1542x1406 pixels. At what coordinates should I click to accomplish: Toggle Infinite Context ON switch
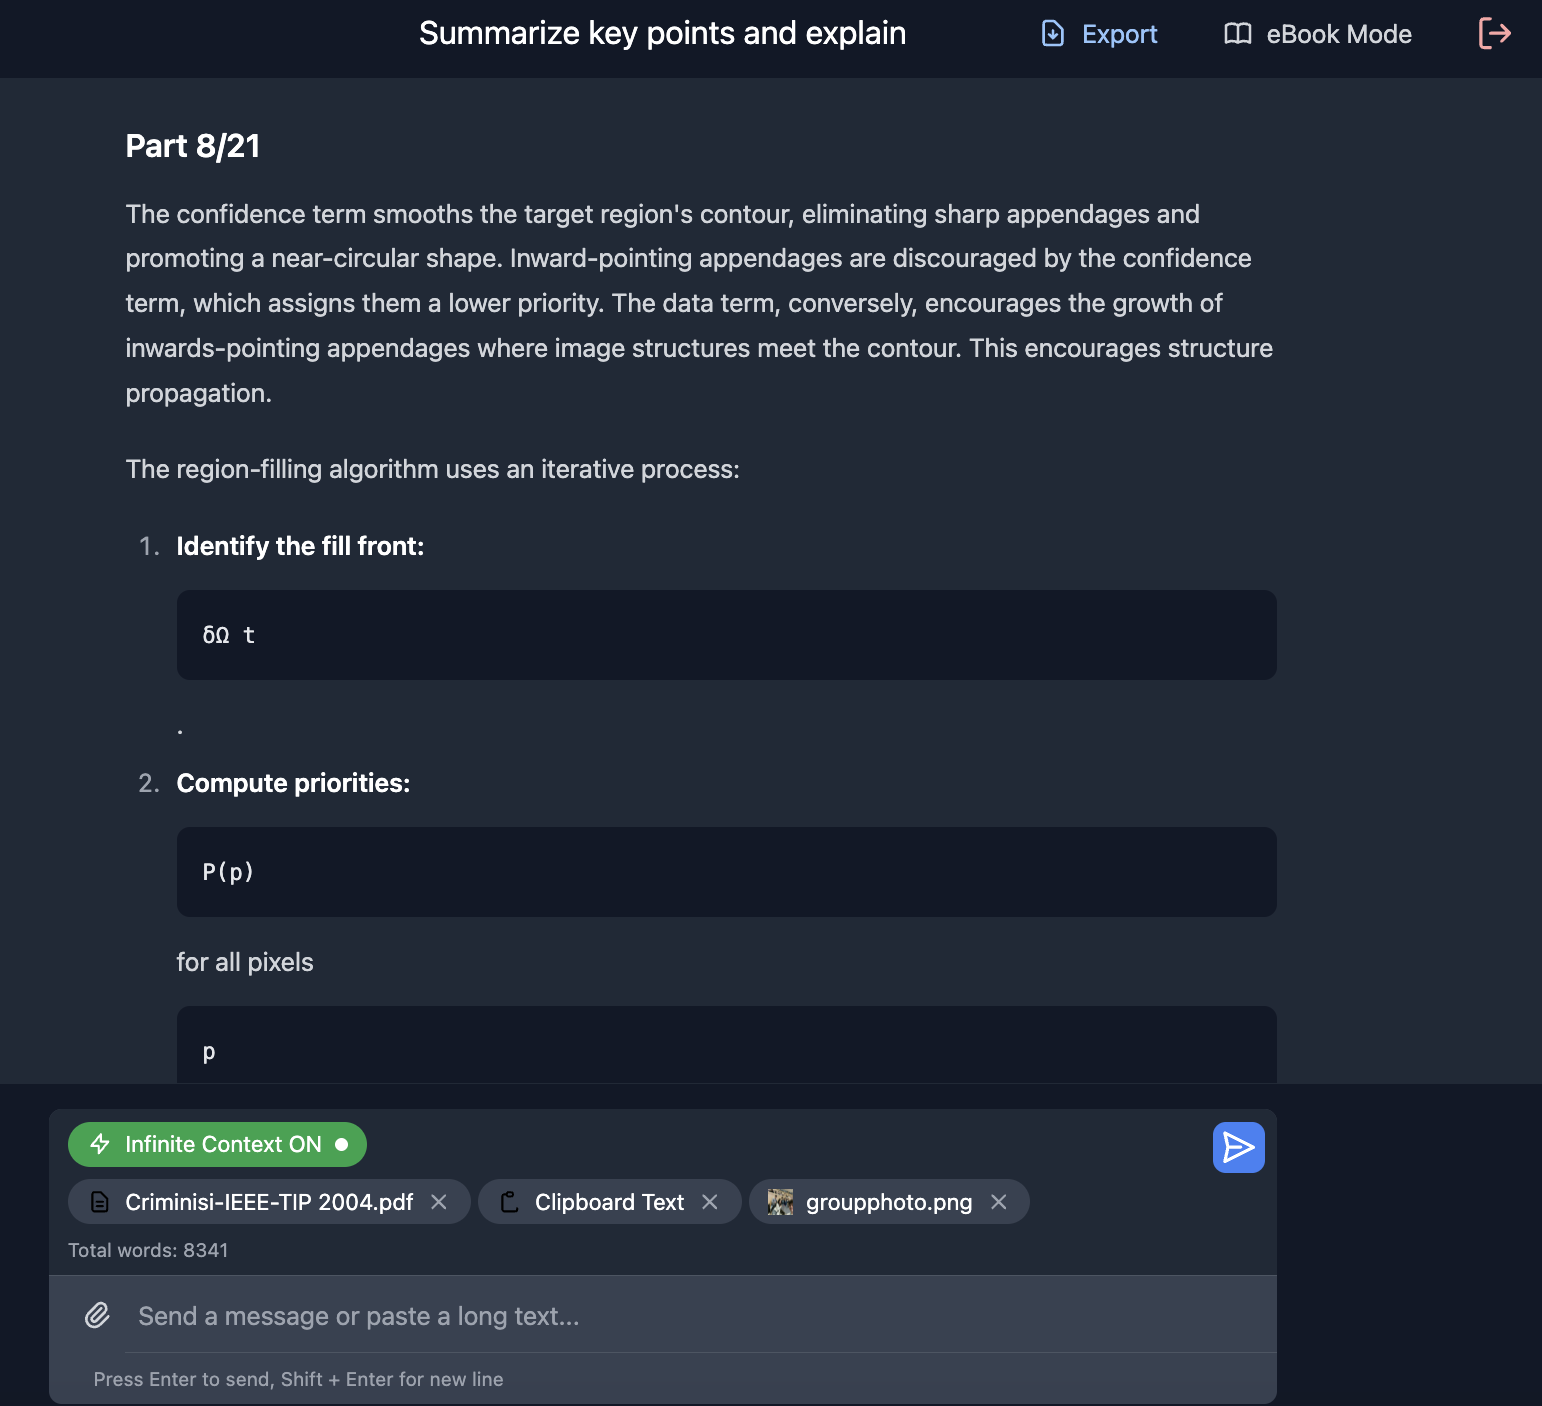point(217,1144)
